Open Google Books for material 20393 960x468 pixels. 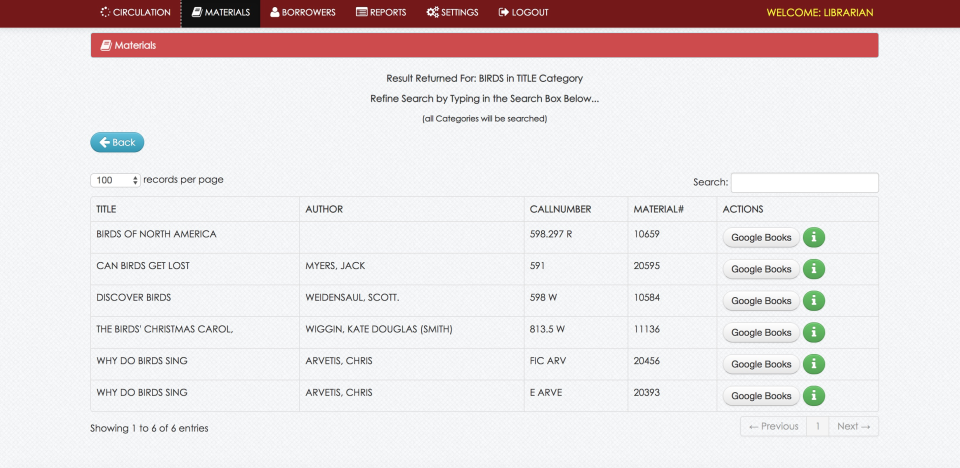761,396
